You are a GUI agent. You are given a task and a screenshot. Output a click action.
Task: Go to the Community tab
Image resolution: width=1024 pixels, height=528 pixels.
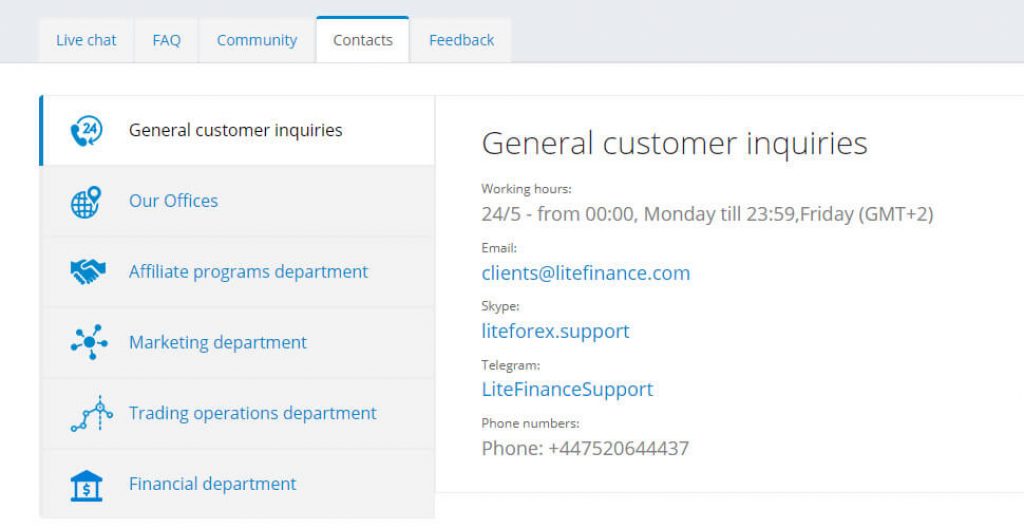[x=257, y=40]
